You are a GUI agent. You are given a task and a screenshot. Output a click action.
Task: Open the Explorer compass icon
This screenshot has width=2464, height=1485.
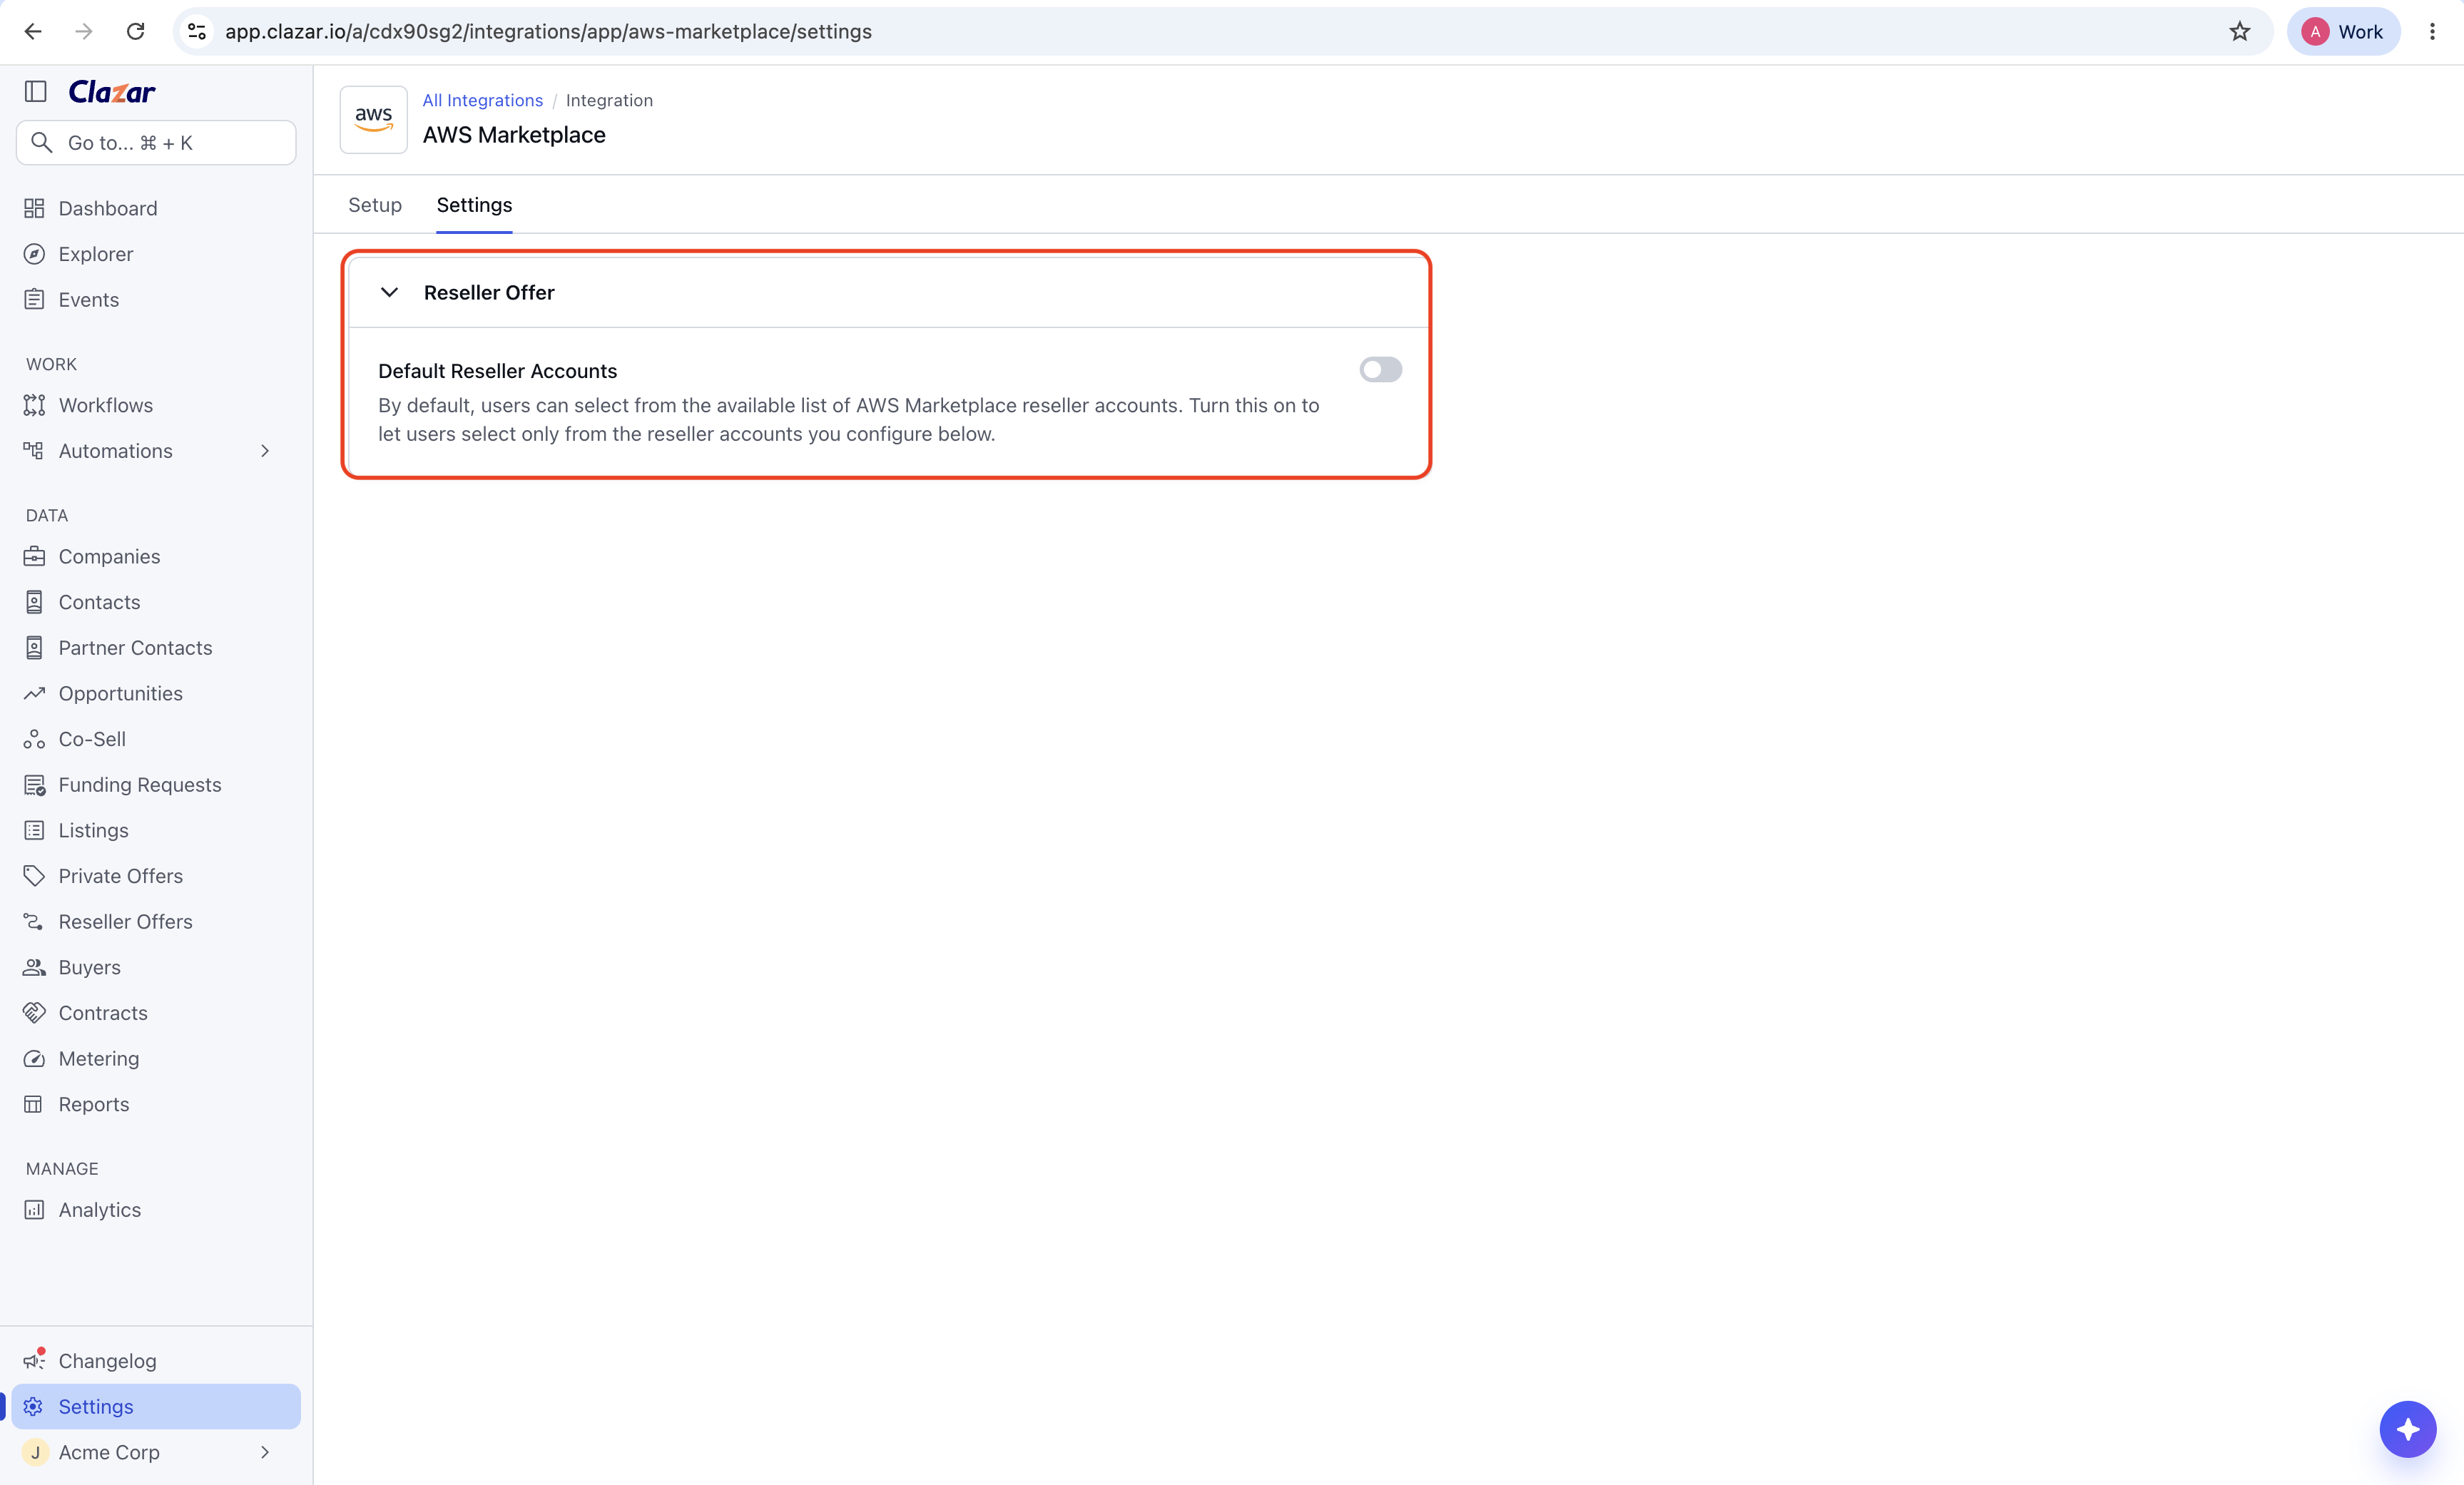34,254
